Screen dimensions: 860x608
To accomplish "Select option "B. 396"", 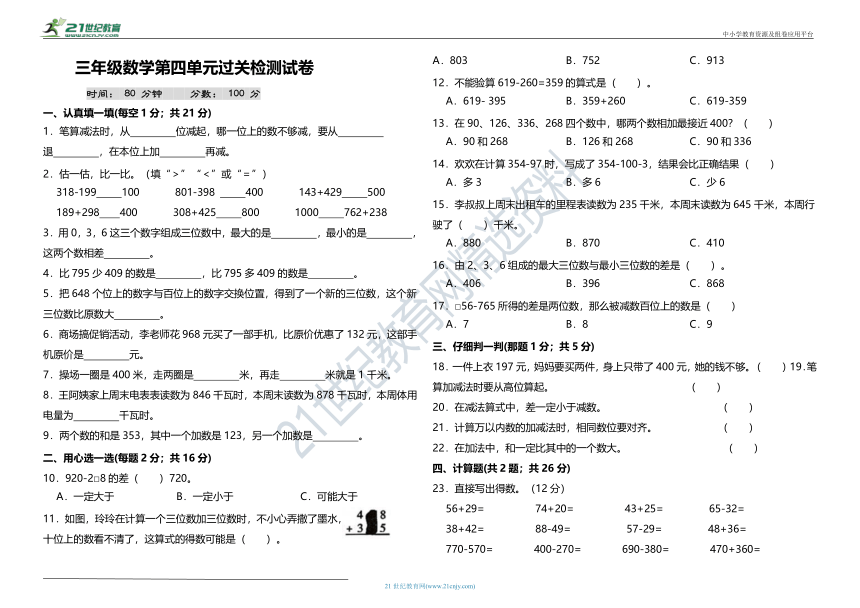I will pos(583,283).
